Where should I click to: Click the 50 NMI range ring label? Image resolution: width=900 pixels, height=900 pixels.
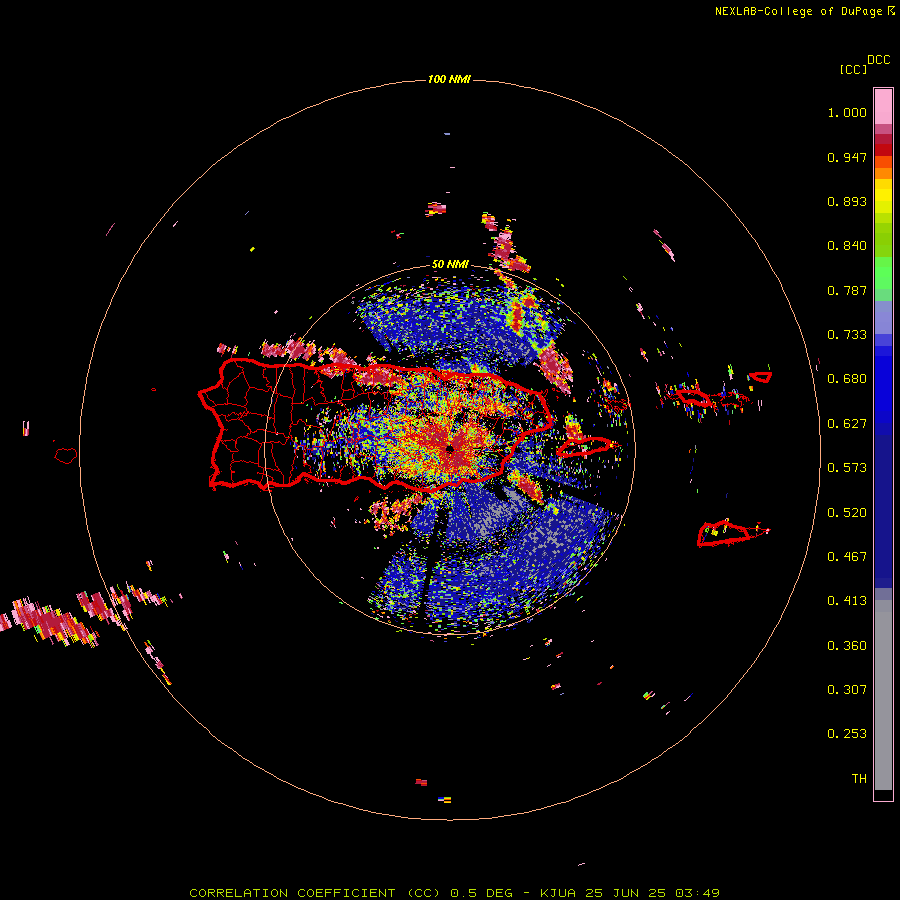point(450,265)
